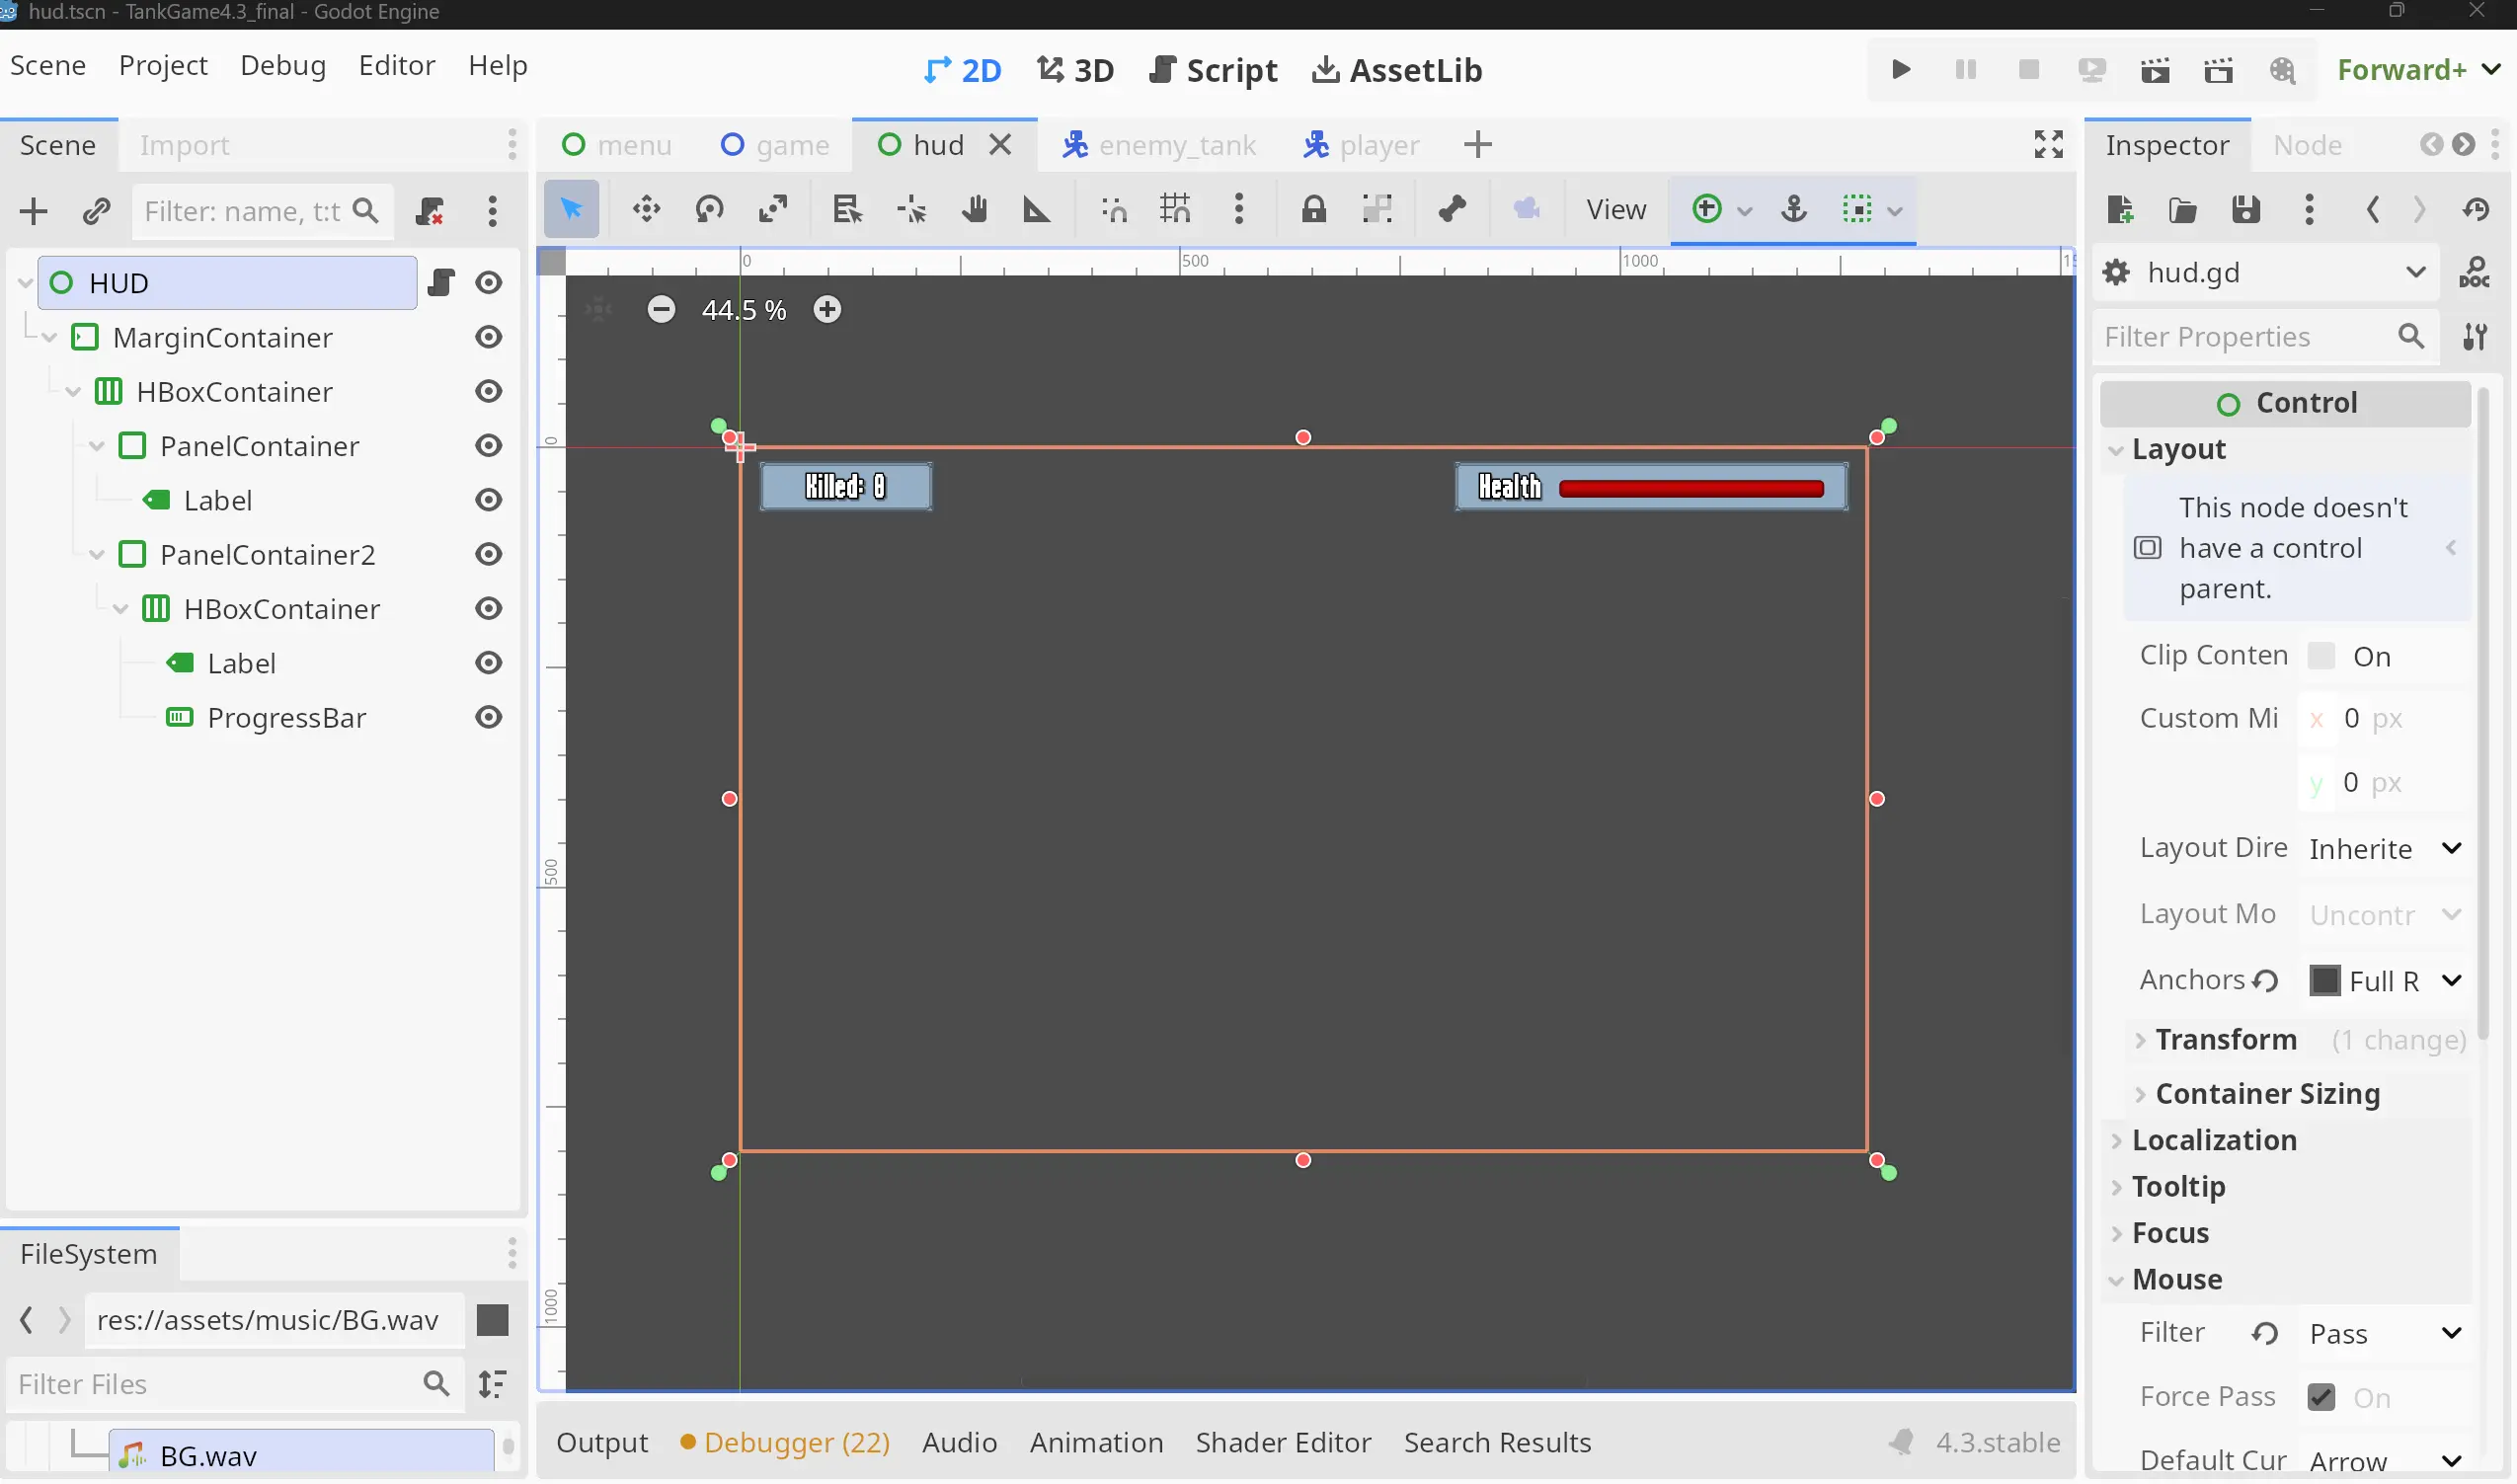
Task: Toggle distraction-free mode
Action: pyautogui.click(x=2048, y=144)
